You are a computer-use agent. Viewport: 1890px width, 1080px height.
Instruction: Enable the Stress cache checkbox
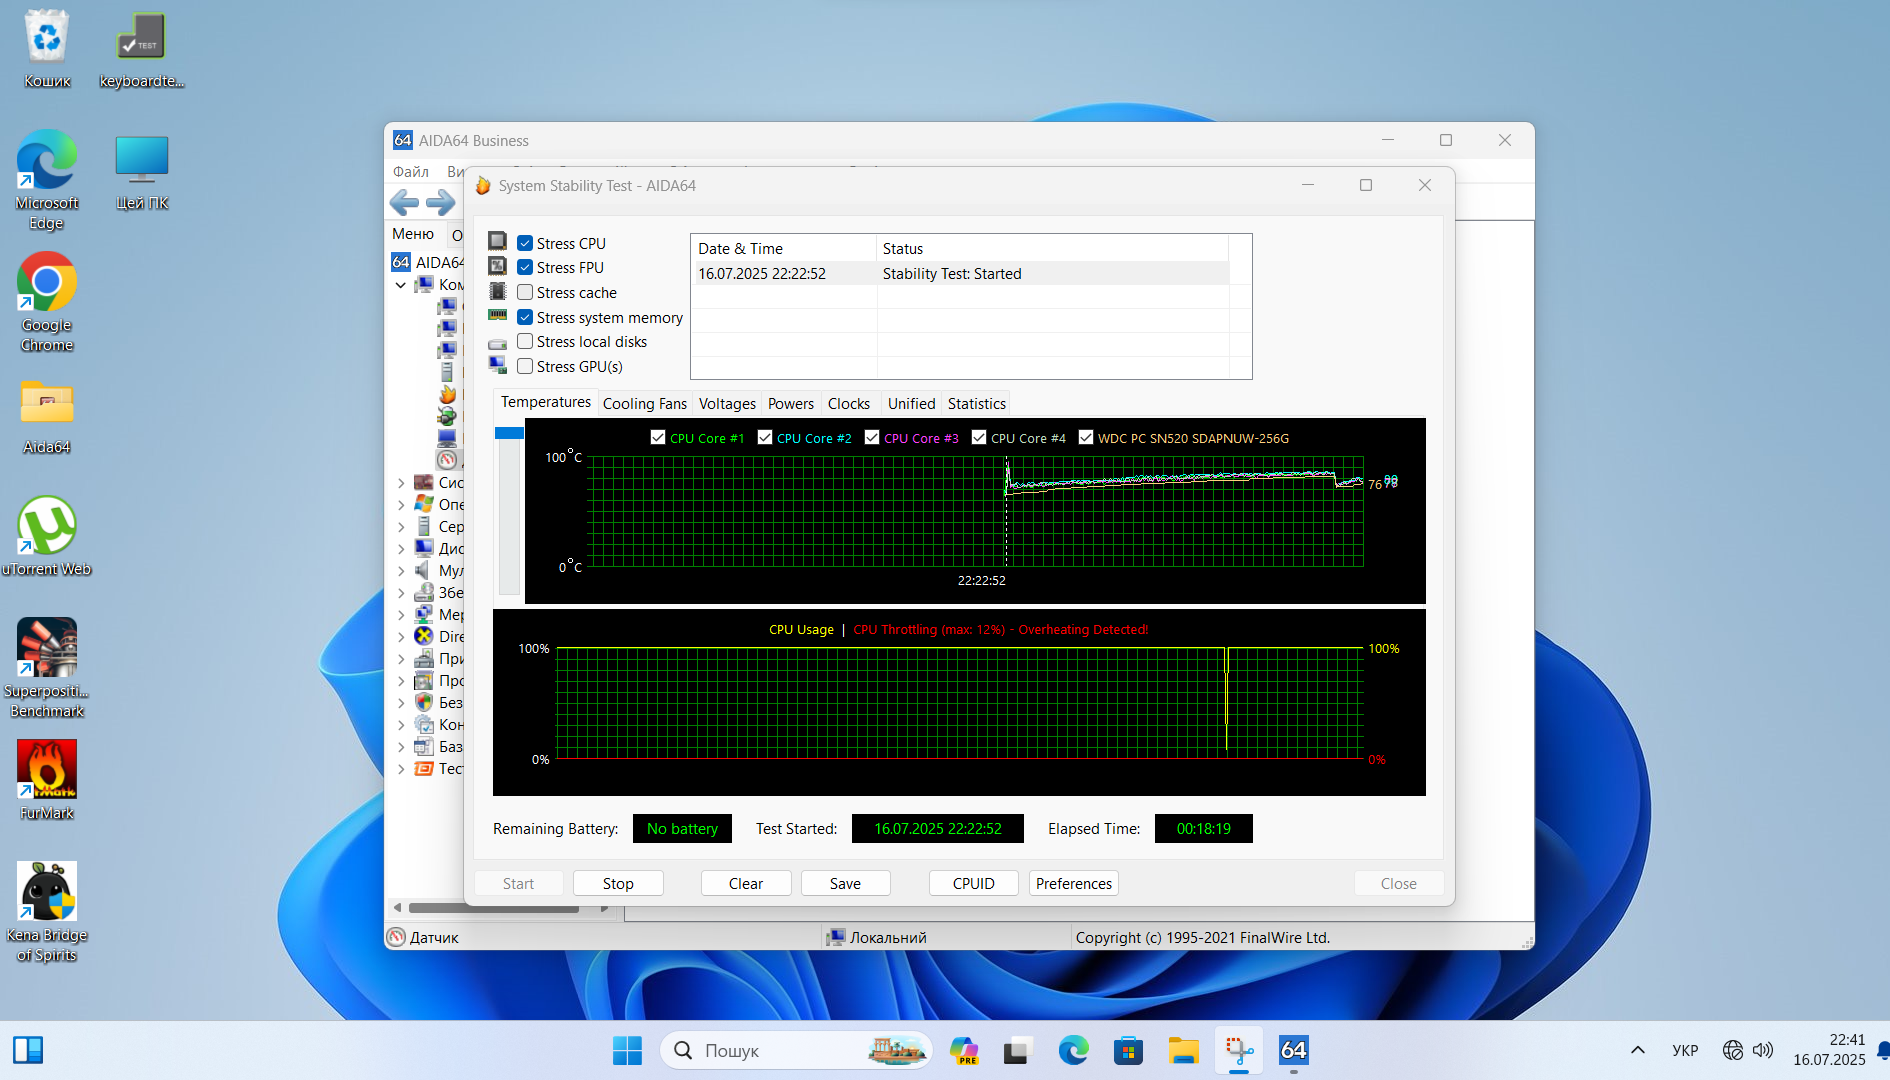tap(525, 292)
